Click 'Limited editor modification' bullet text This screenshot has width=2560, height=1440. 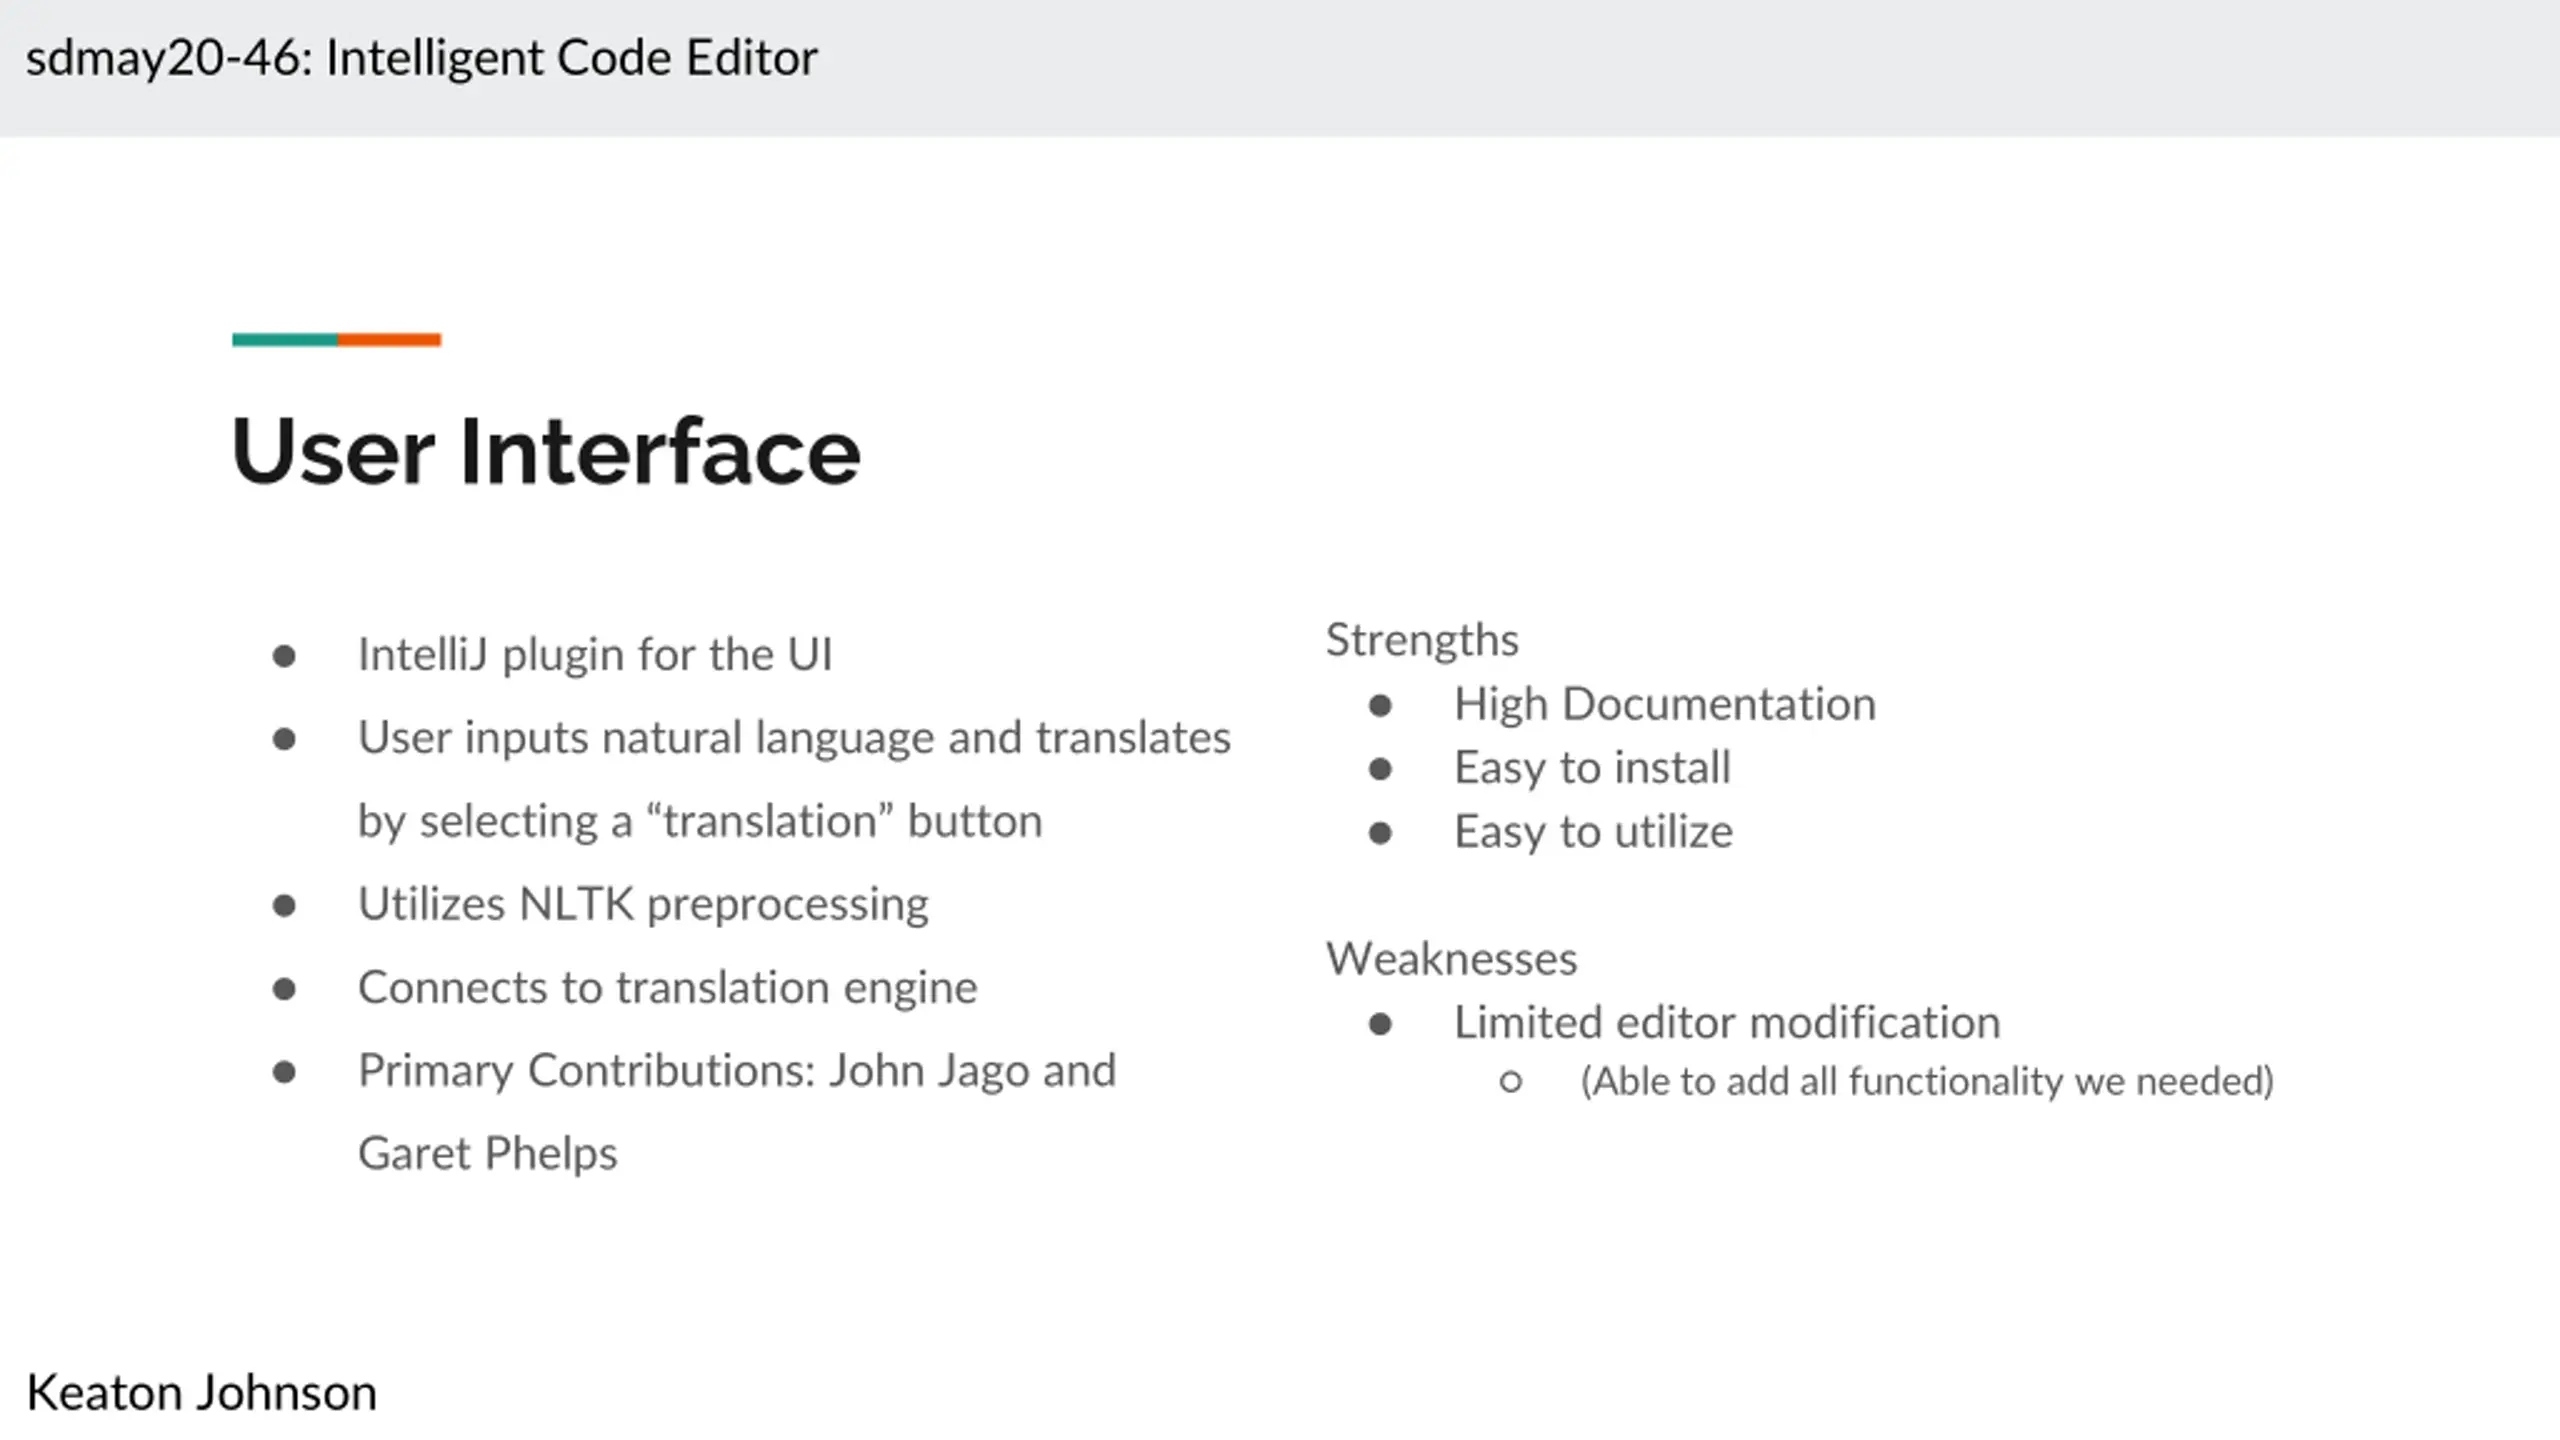pyautogui.click(x=1726, y=1023)
